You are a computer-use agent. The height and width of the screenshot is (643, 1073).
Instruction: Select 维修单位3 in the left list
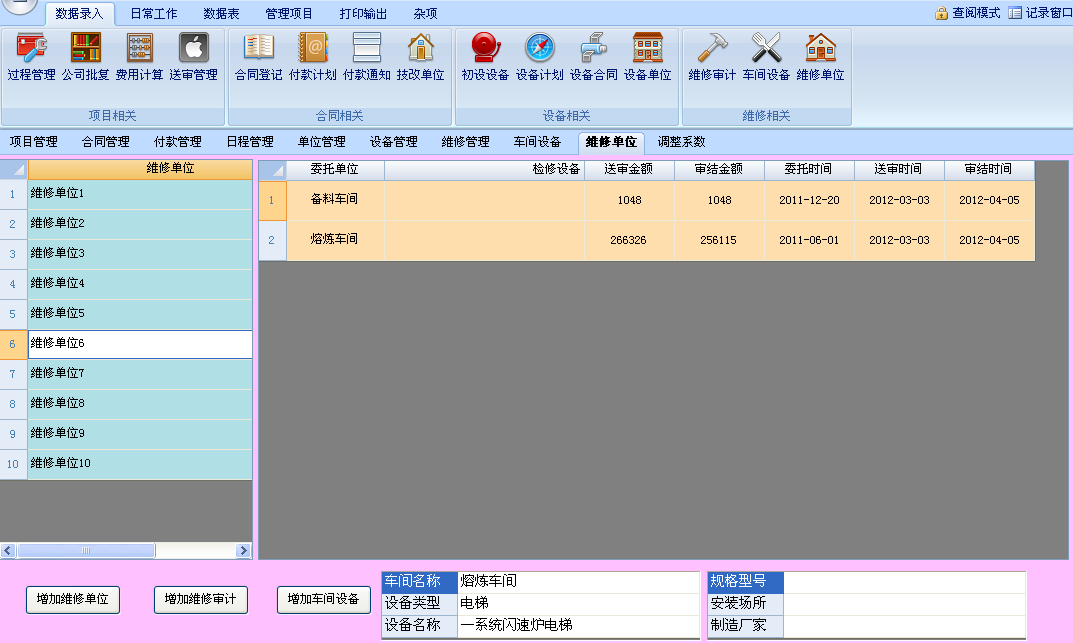coord(140,254)
